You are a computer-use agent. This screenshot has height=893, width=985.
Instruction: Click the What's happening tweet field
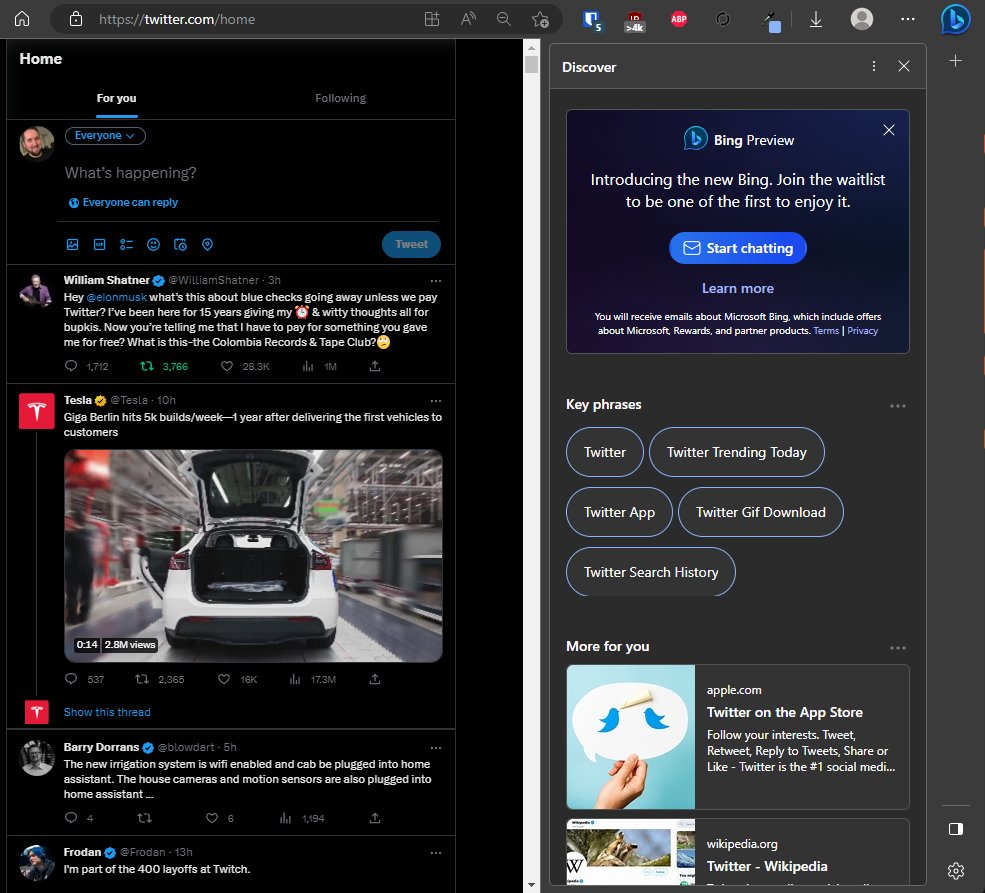(x=250, y=173)
